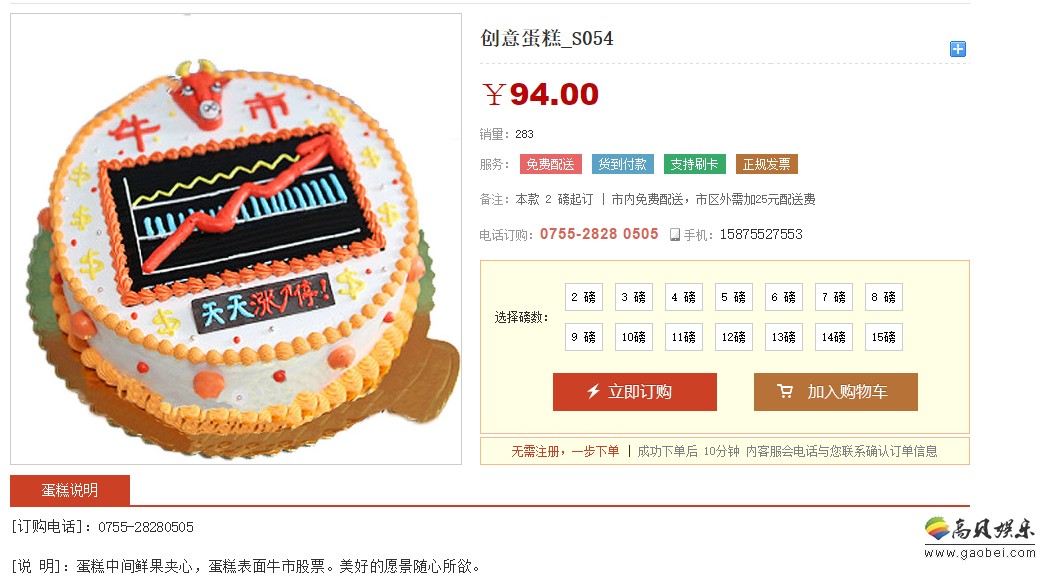Choose the 10磅 weight option
Screen dimensions: 1051x576
(633, 337)
